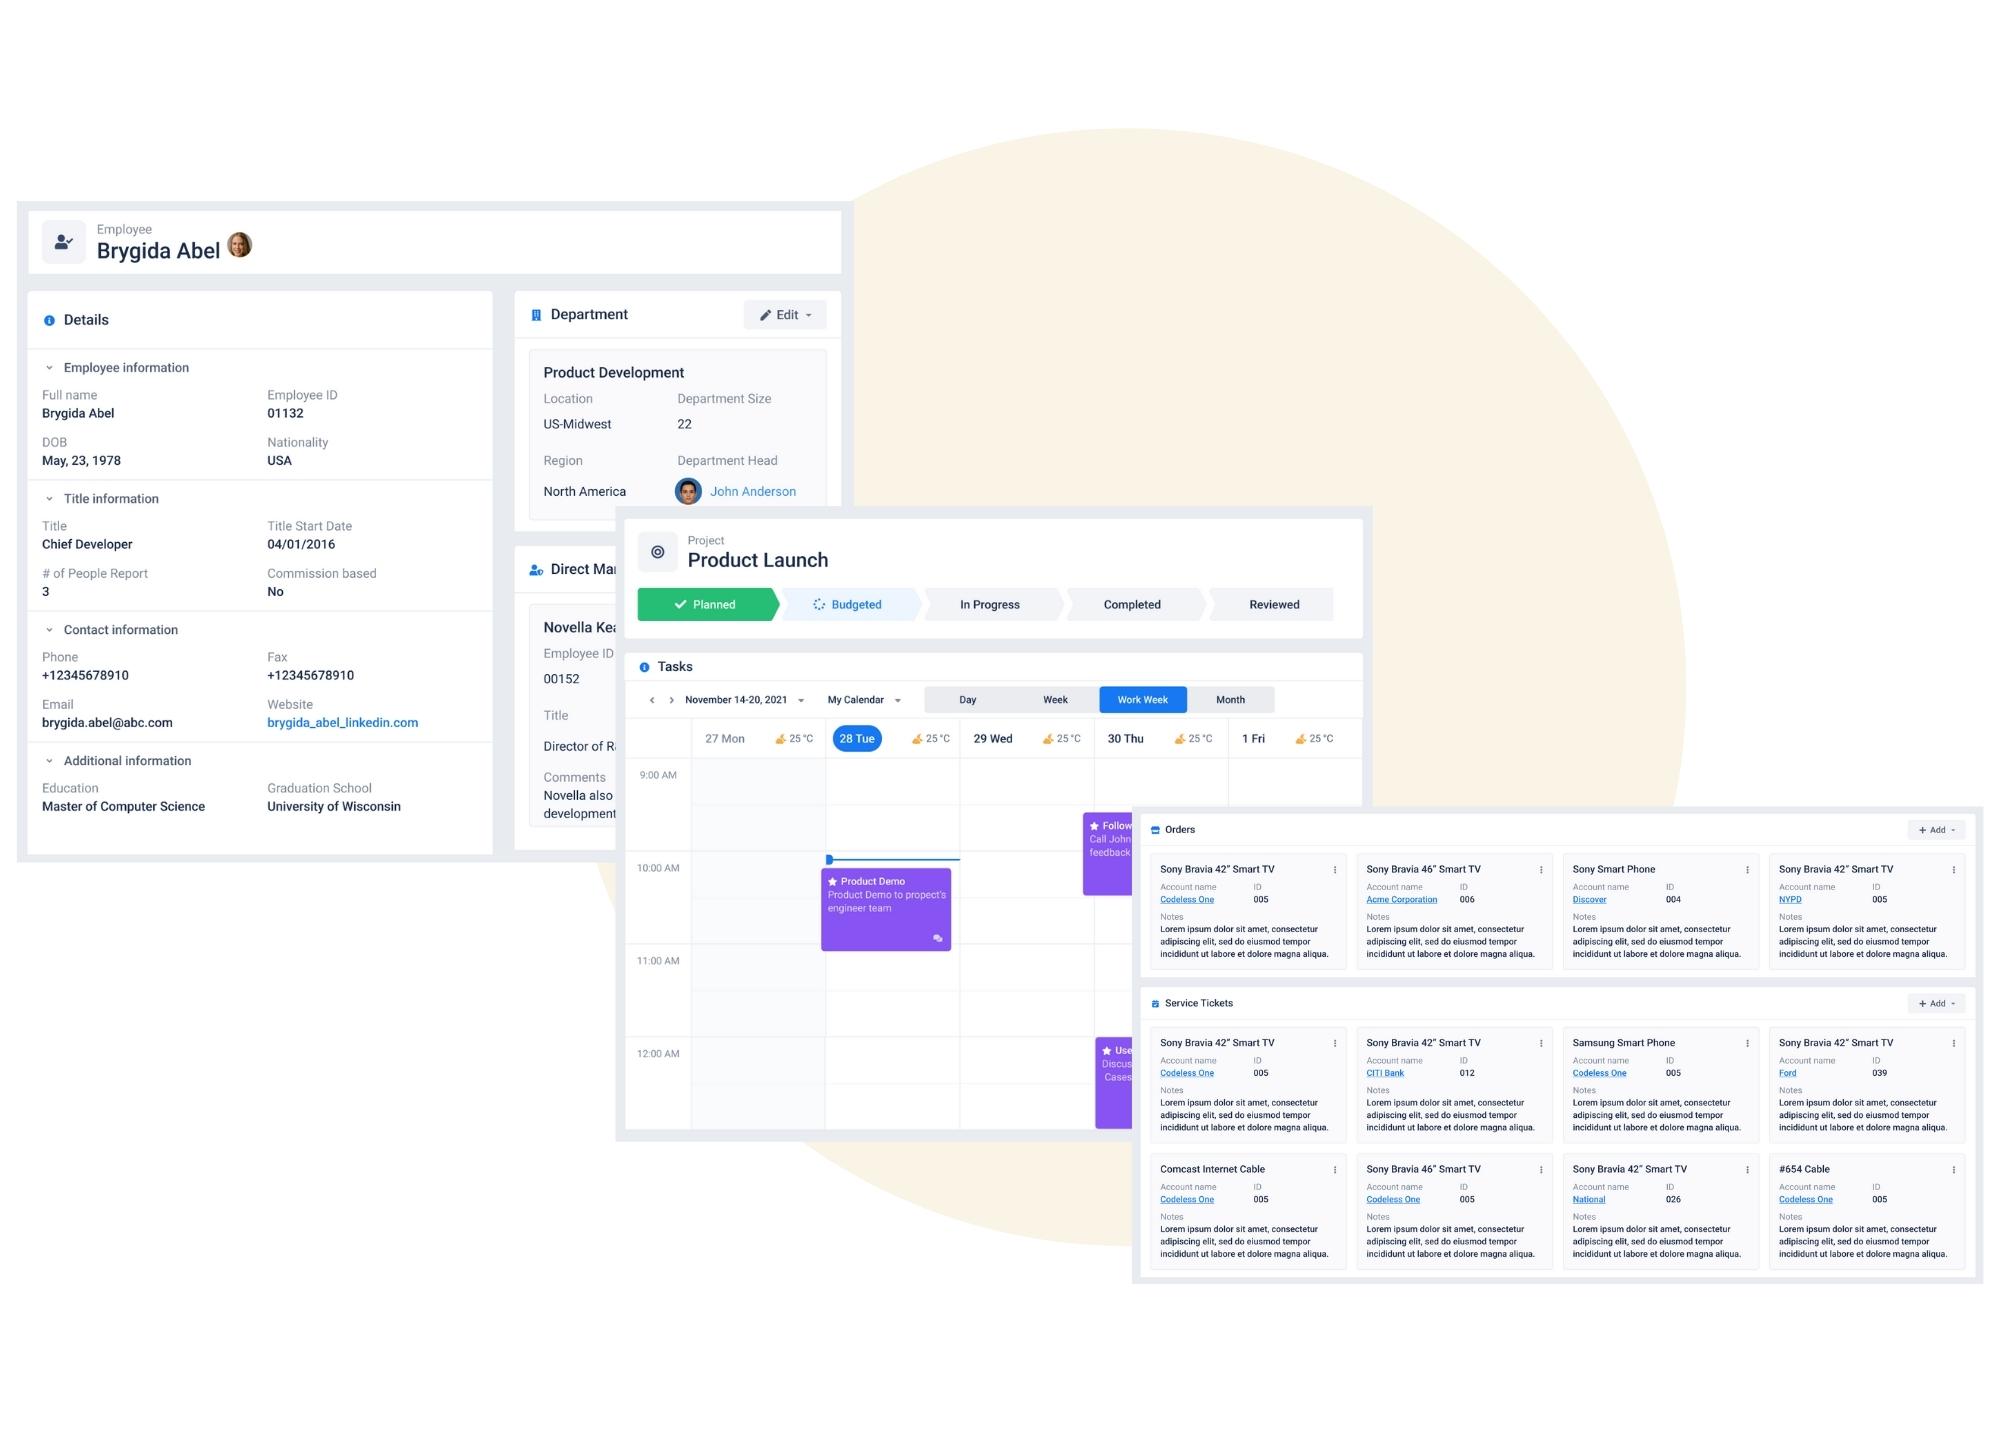Screen dimensions: 2000x1440
Task: Open the Add dropdown on Orders panel
Action: pos(1934,829)
